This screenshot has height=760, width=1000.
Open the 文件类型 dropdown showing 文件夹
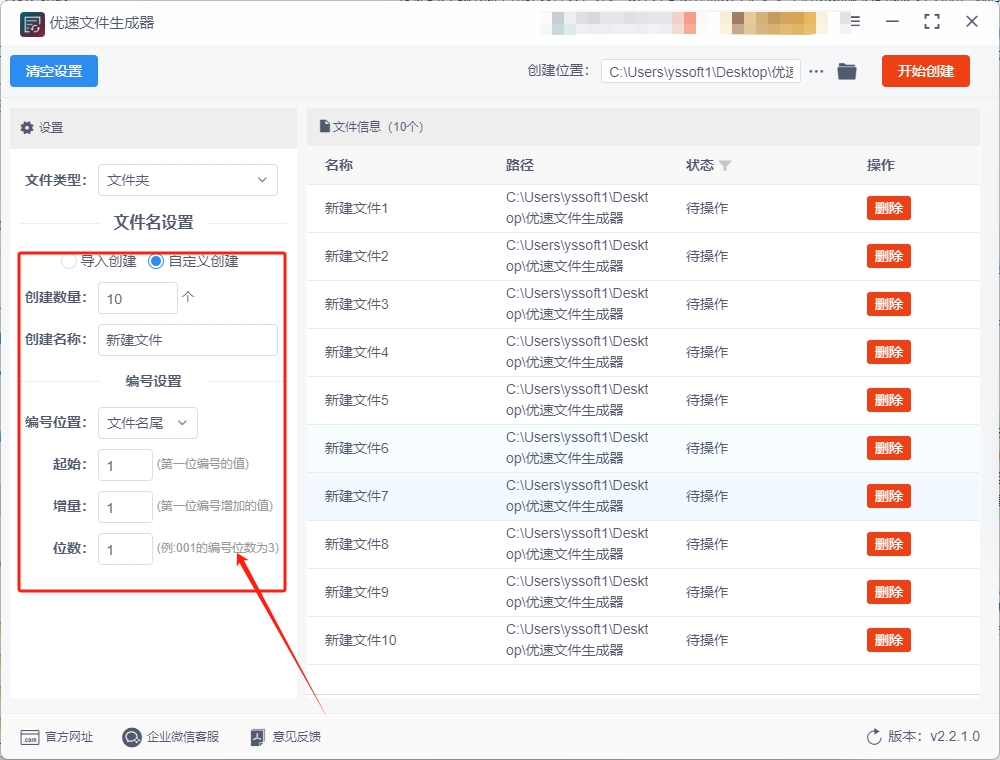[x=187, y=180]
